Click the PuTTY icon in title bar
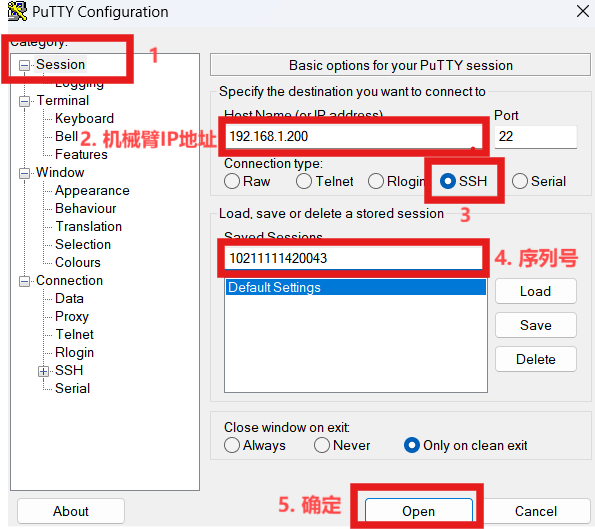This screenshot has width=595, height=529. tap(17, 11)
